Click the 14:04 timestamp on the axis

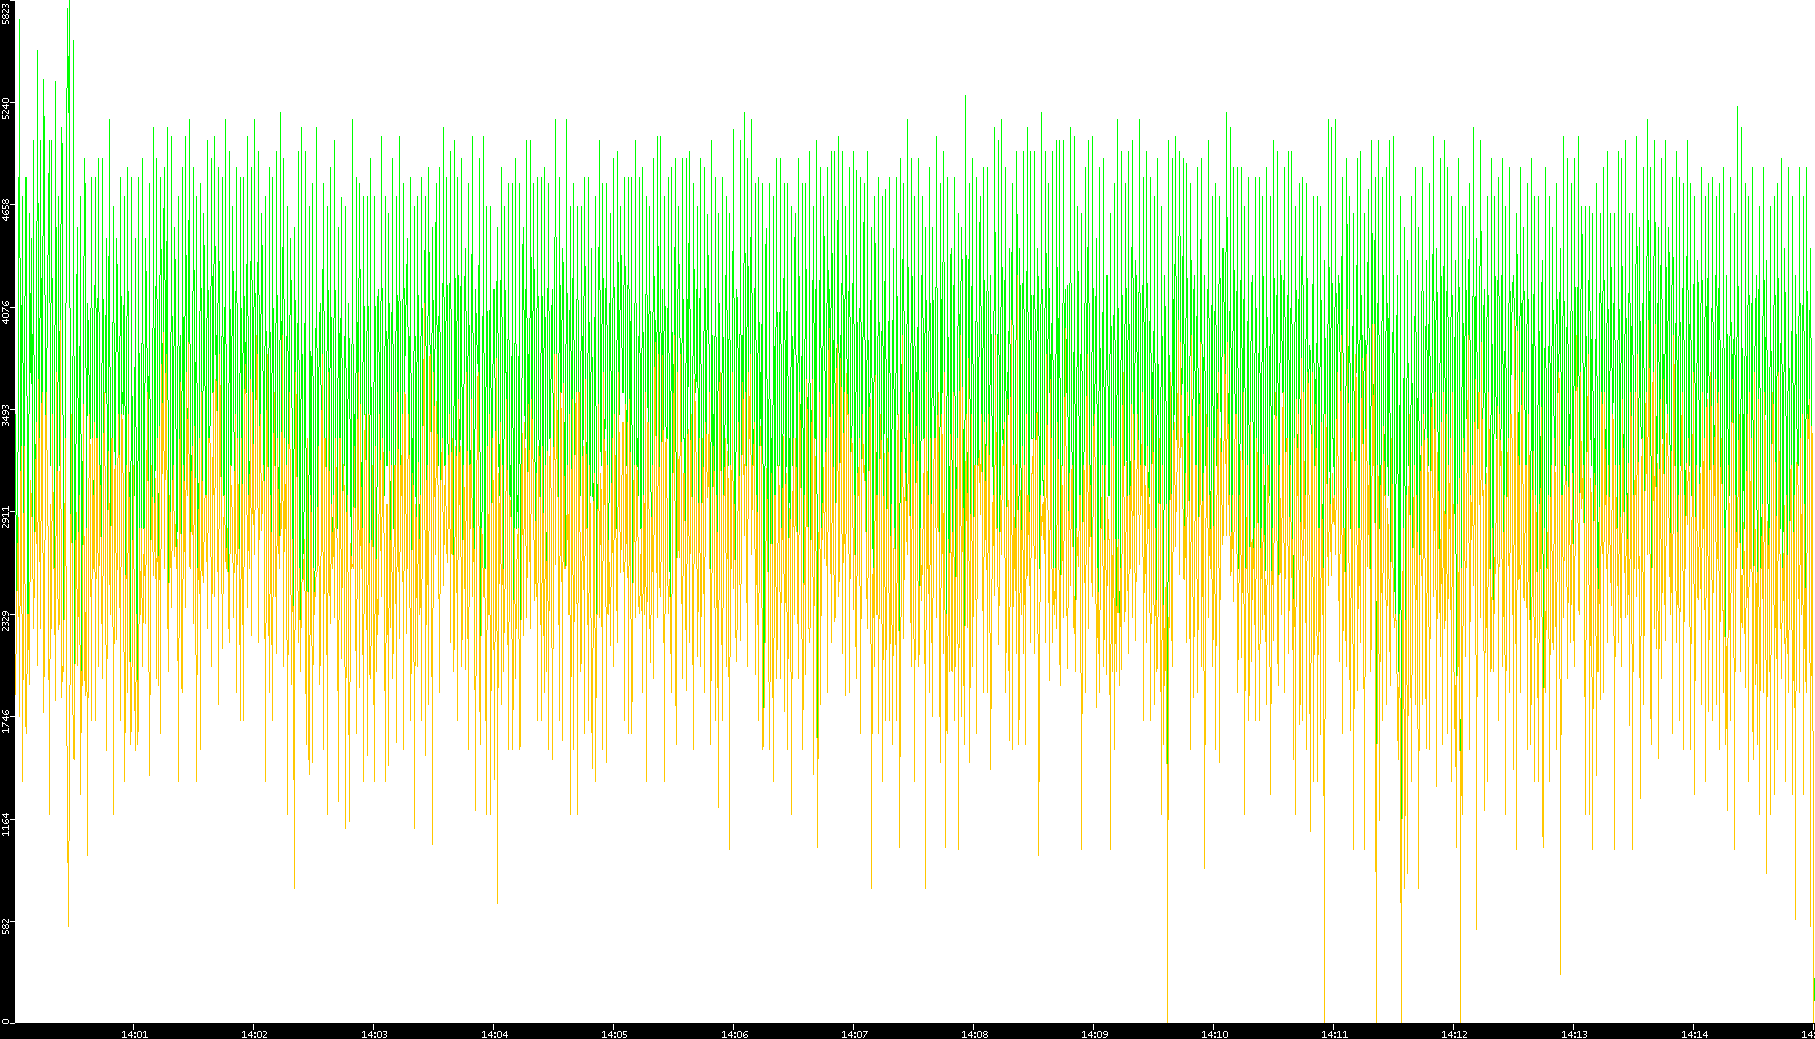pyautogui.click(x=494, y=1033)
